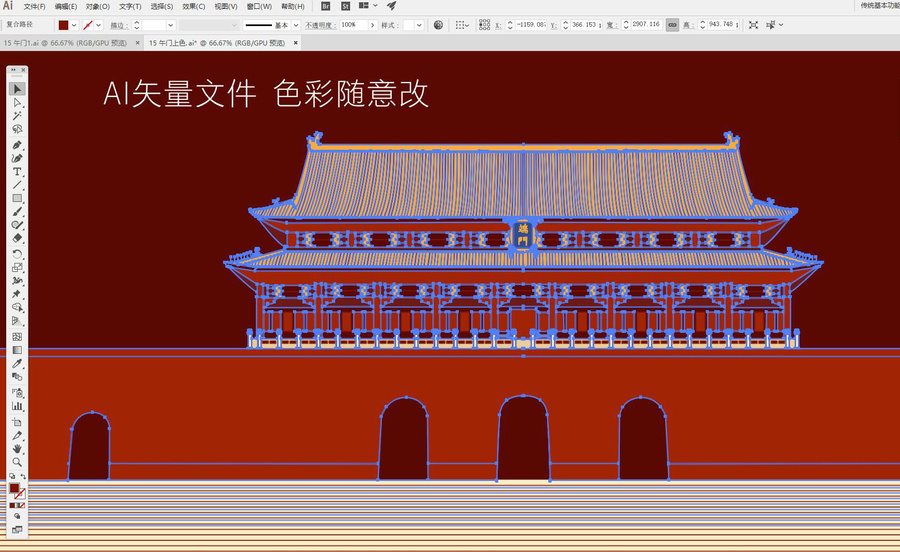This screenshot has height=552, width=900.
Task: Open the 对象(O) menu
Action: (98, 6)
